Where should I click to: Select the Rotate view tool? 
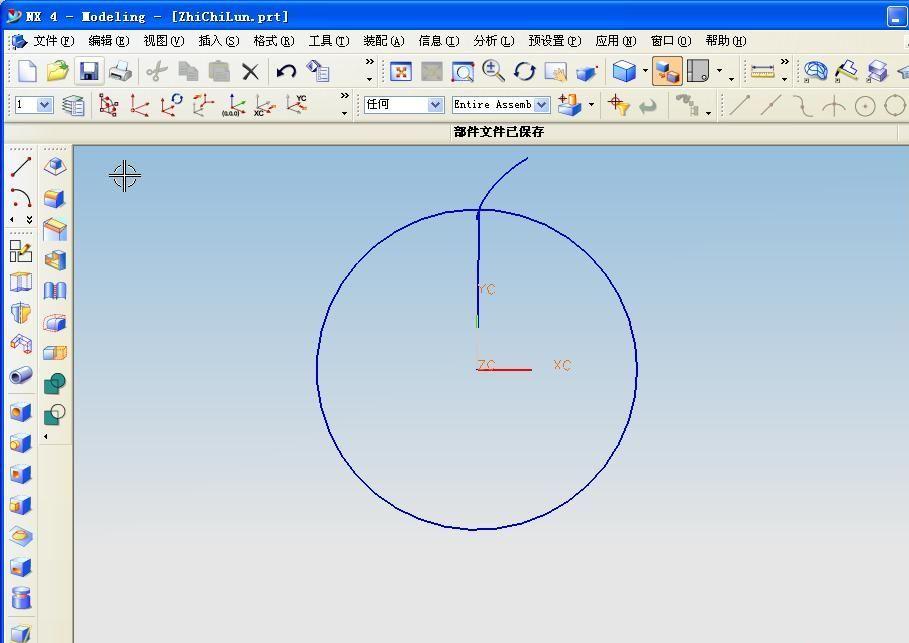[x=524, y=71]
